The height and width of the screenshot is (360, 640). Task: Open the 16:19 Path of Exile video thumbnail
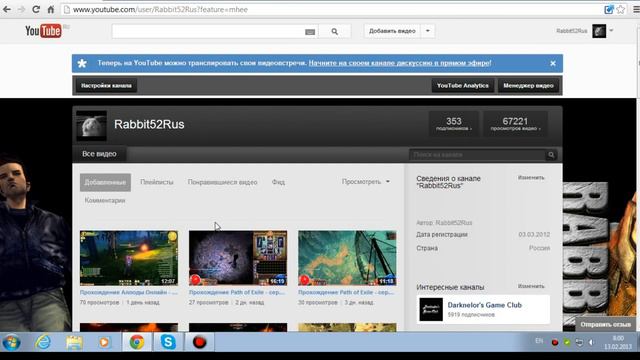click(x=238, y=258)
